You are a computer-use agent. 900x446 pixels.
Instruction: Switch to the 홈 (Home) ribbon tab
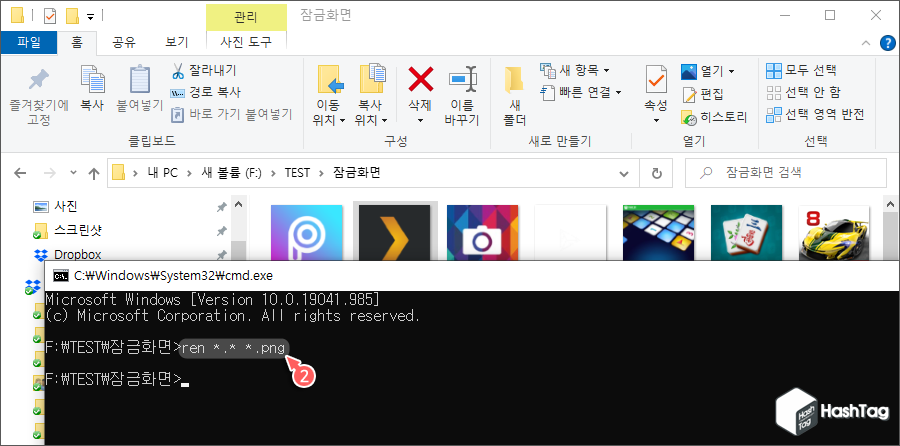coord(77,42)
